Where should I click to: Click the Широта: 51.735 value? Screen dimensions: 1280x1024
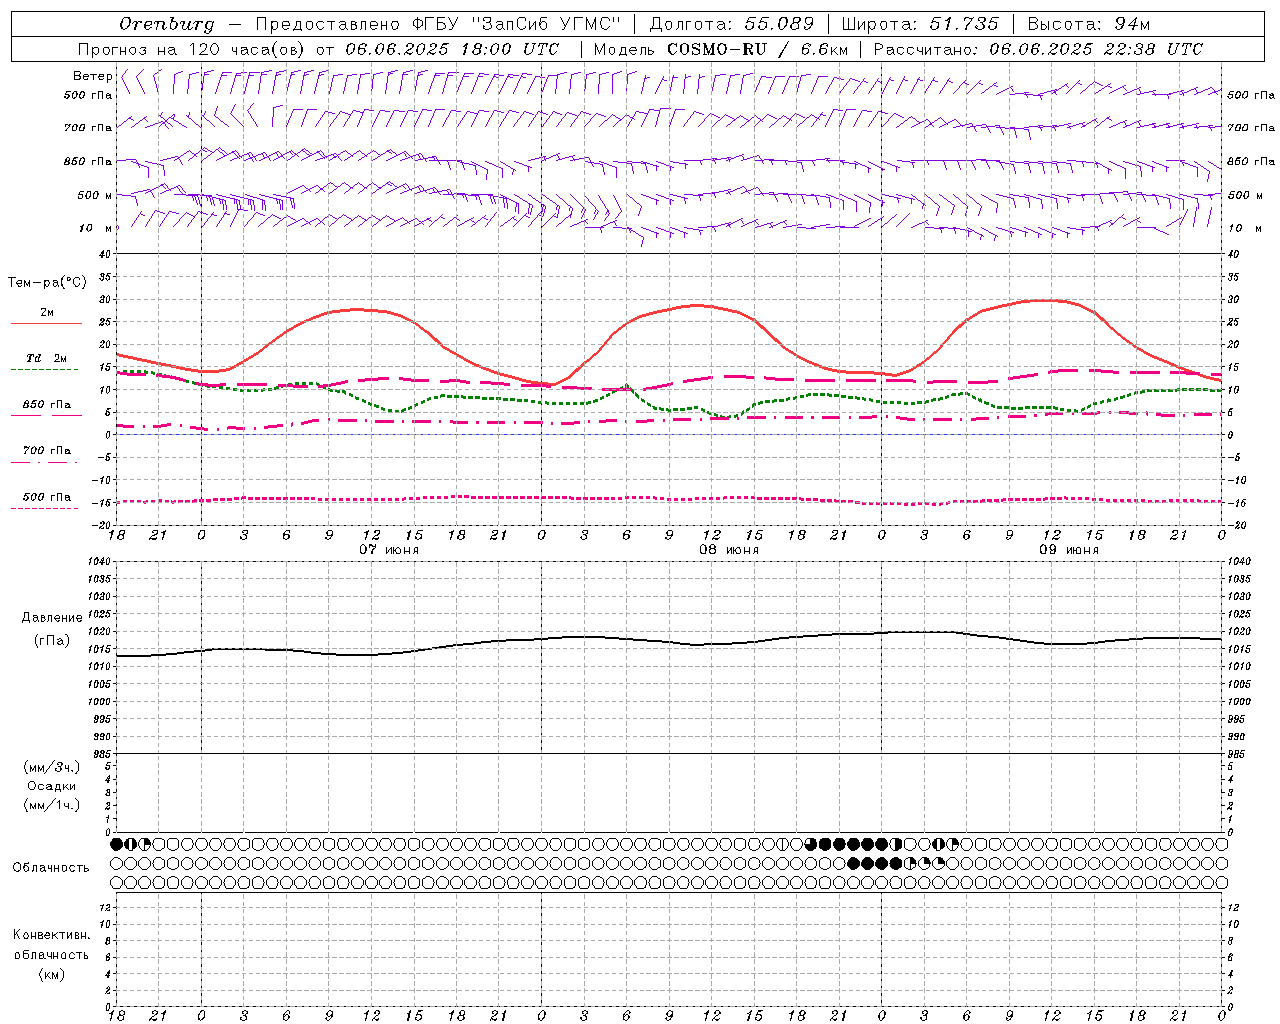tap(920, 24)
